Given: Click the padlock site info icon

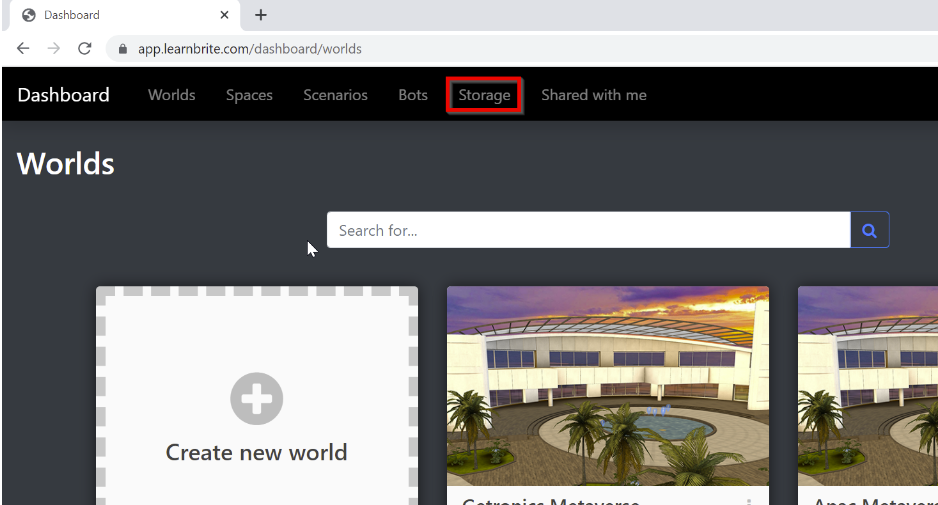Looking at the screenshot, I should [123, 49].
